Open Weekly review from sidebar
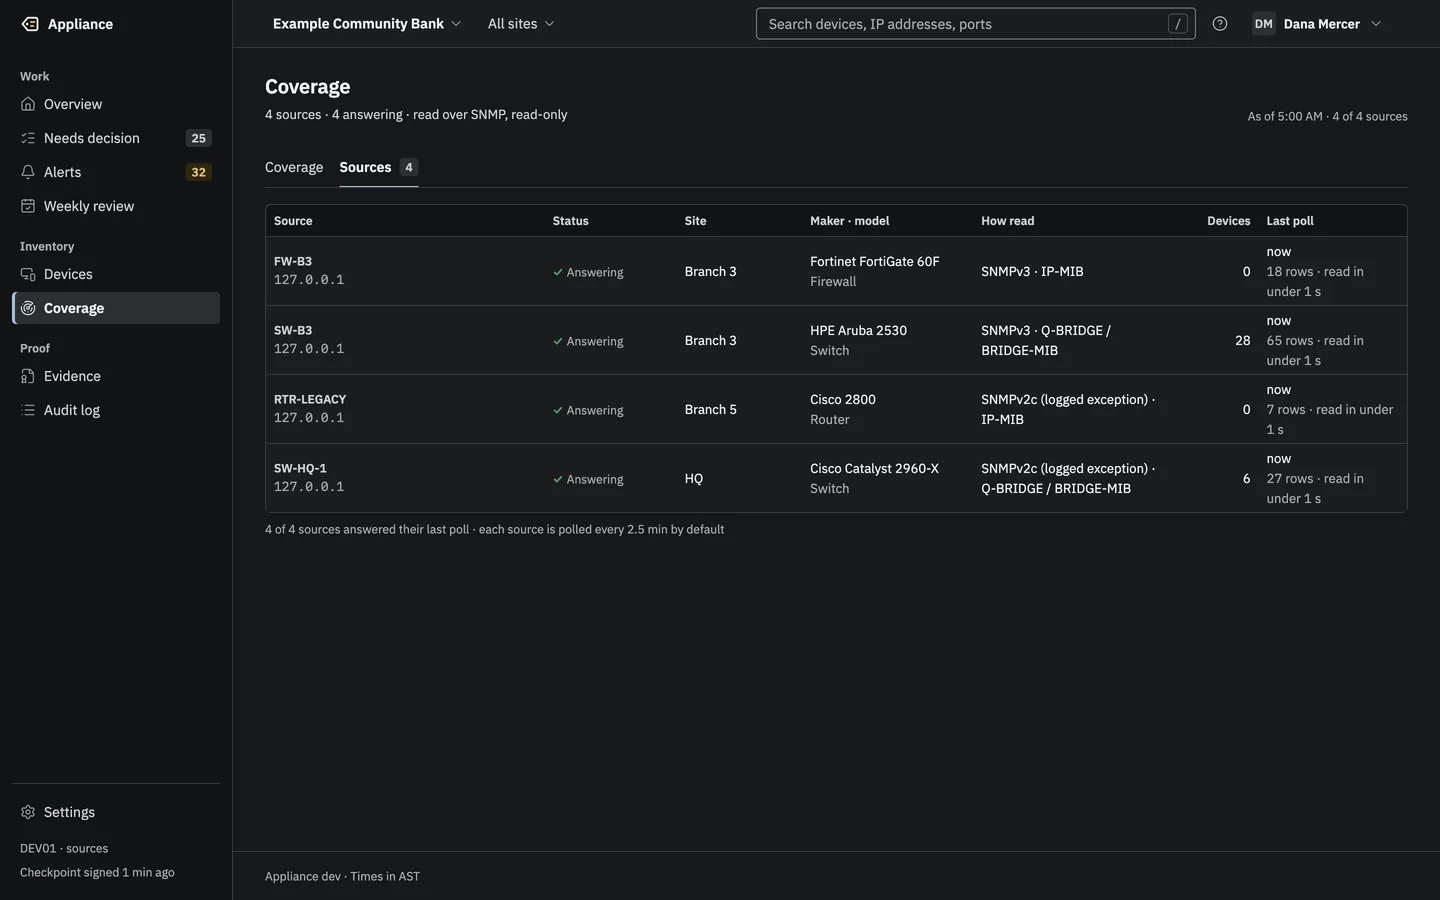The image size is (1440, 900). tap(116, 206)
